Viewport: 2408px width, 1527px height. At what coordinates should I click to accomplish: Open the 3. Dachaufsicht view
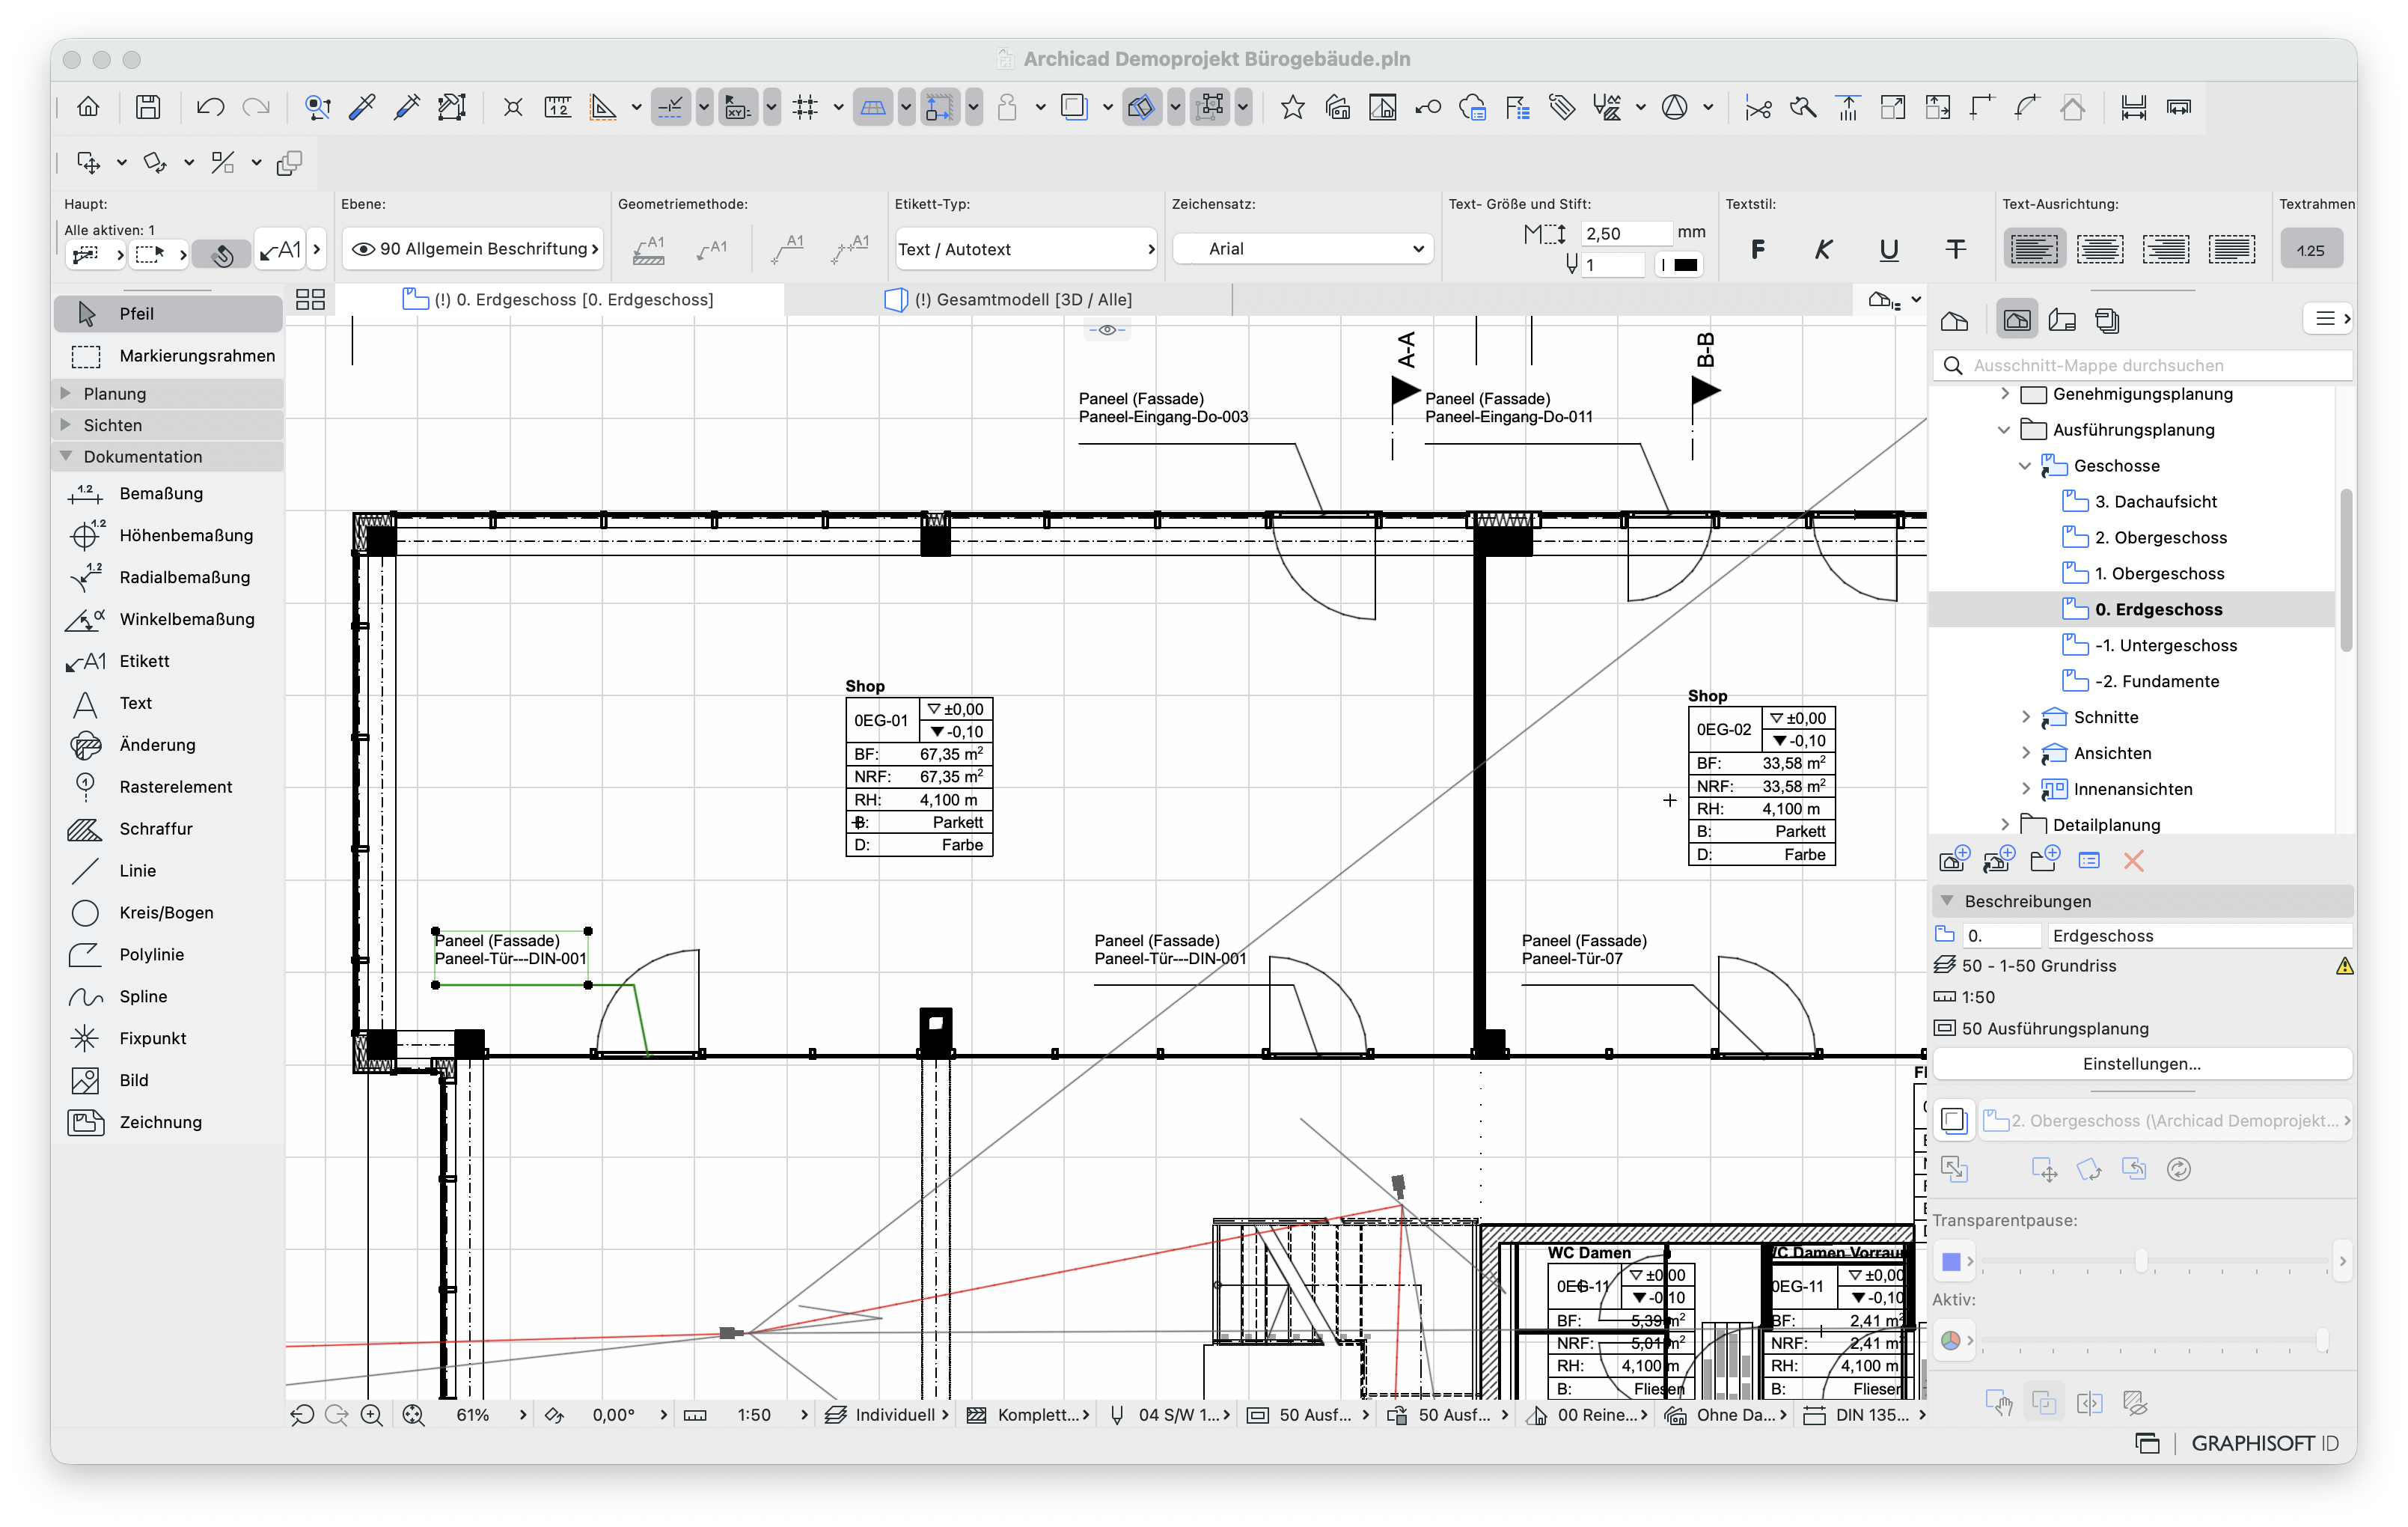(x=2156, y=502)
